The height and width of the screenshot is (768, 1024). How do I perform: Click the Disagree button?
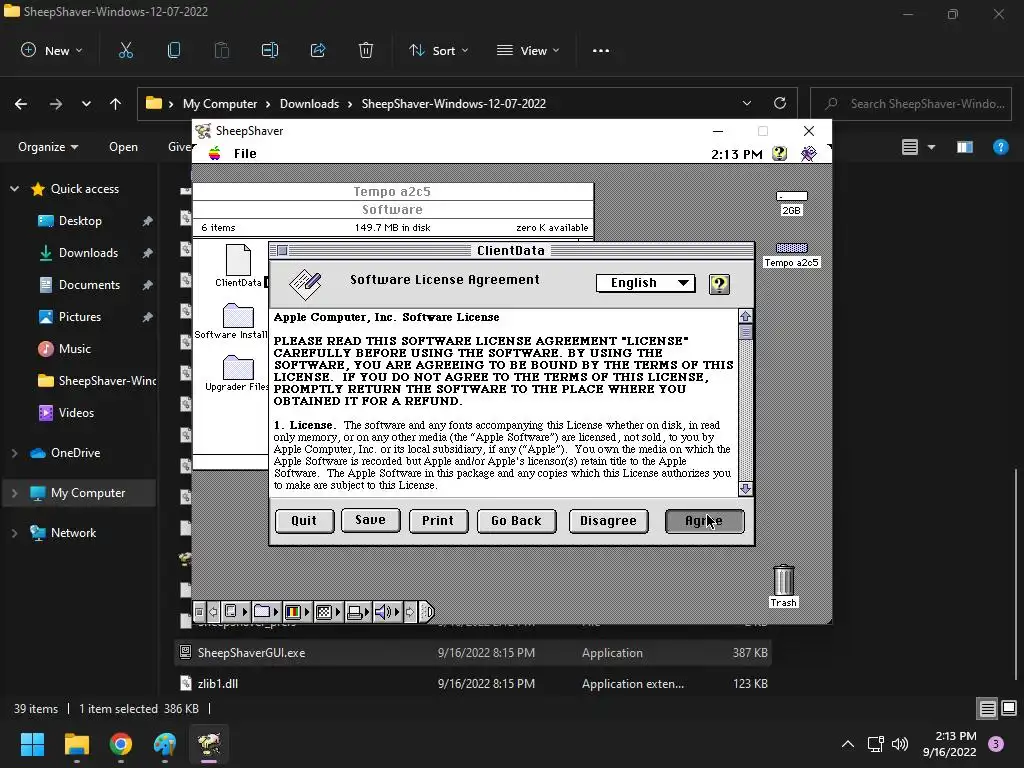608,520
